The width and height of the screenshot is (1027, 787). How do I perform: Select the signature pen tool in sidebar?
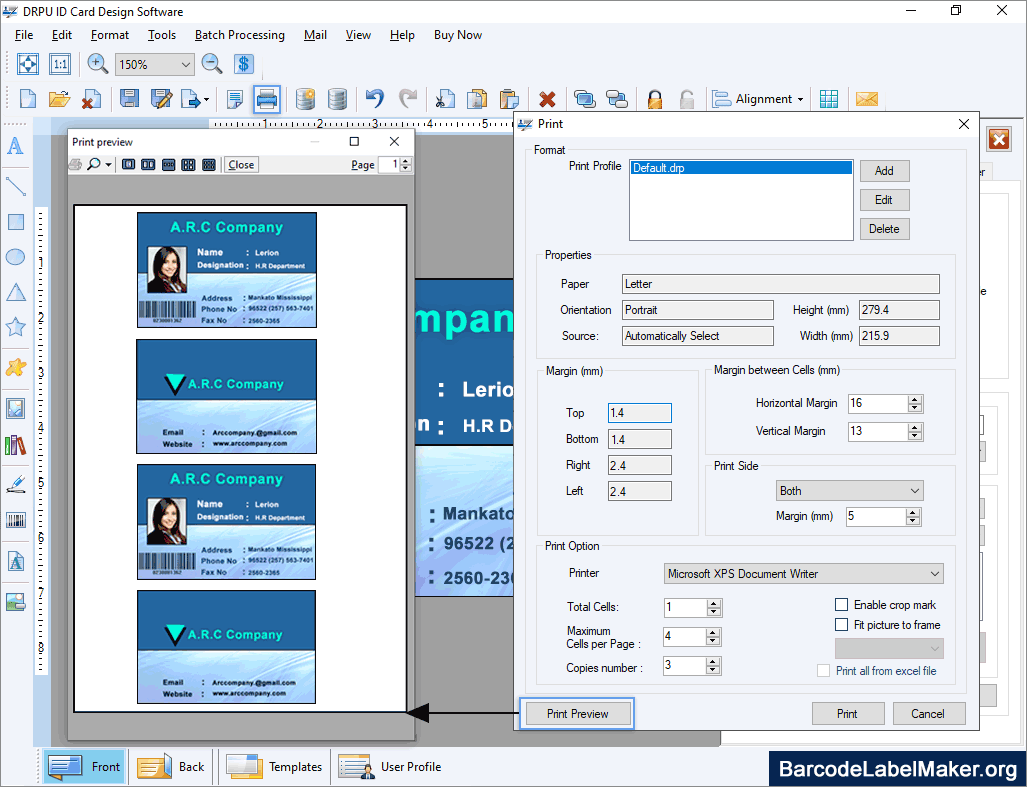tap(16, 484)
